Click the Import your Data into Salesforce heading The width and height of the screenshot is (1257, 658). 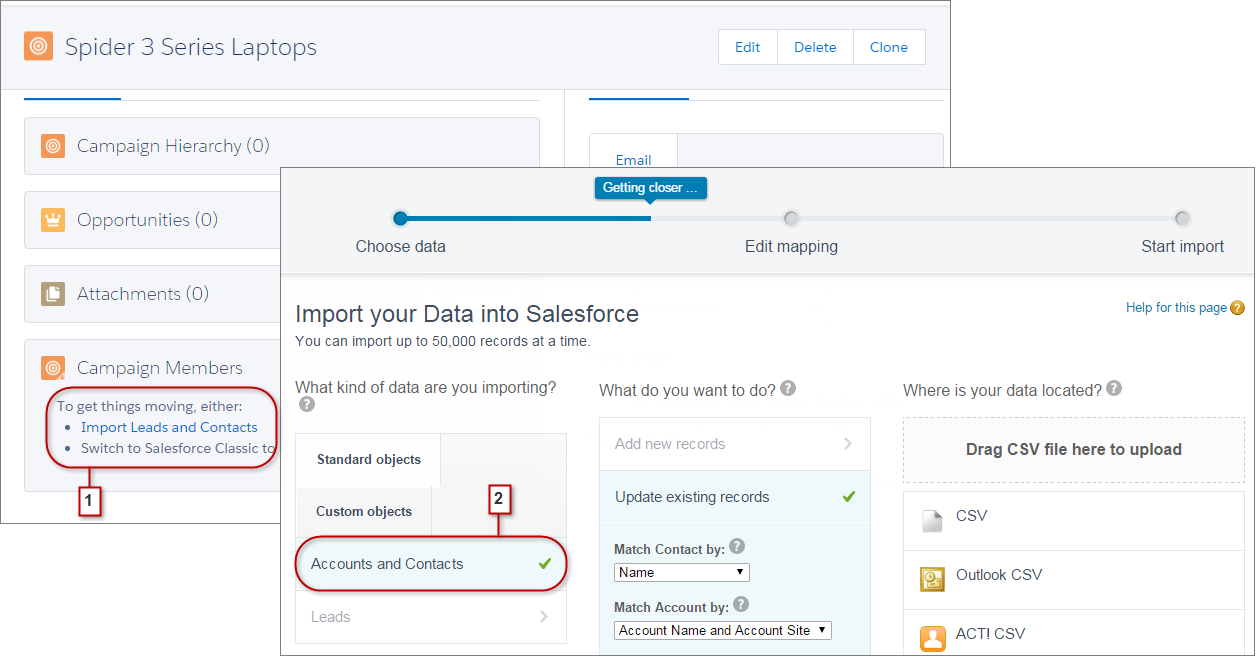467,314
